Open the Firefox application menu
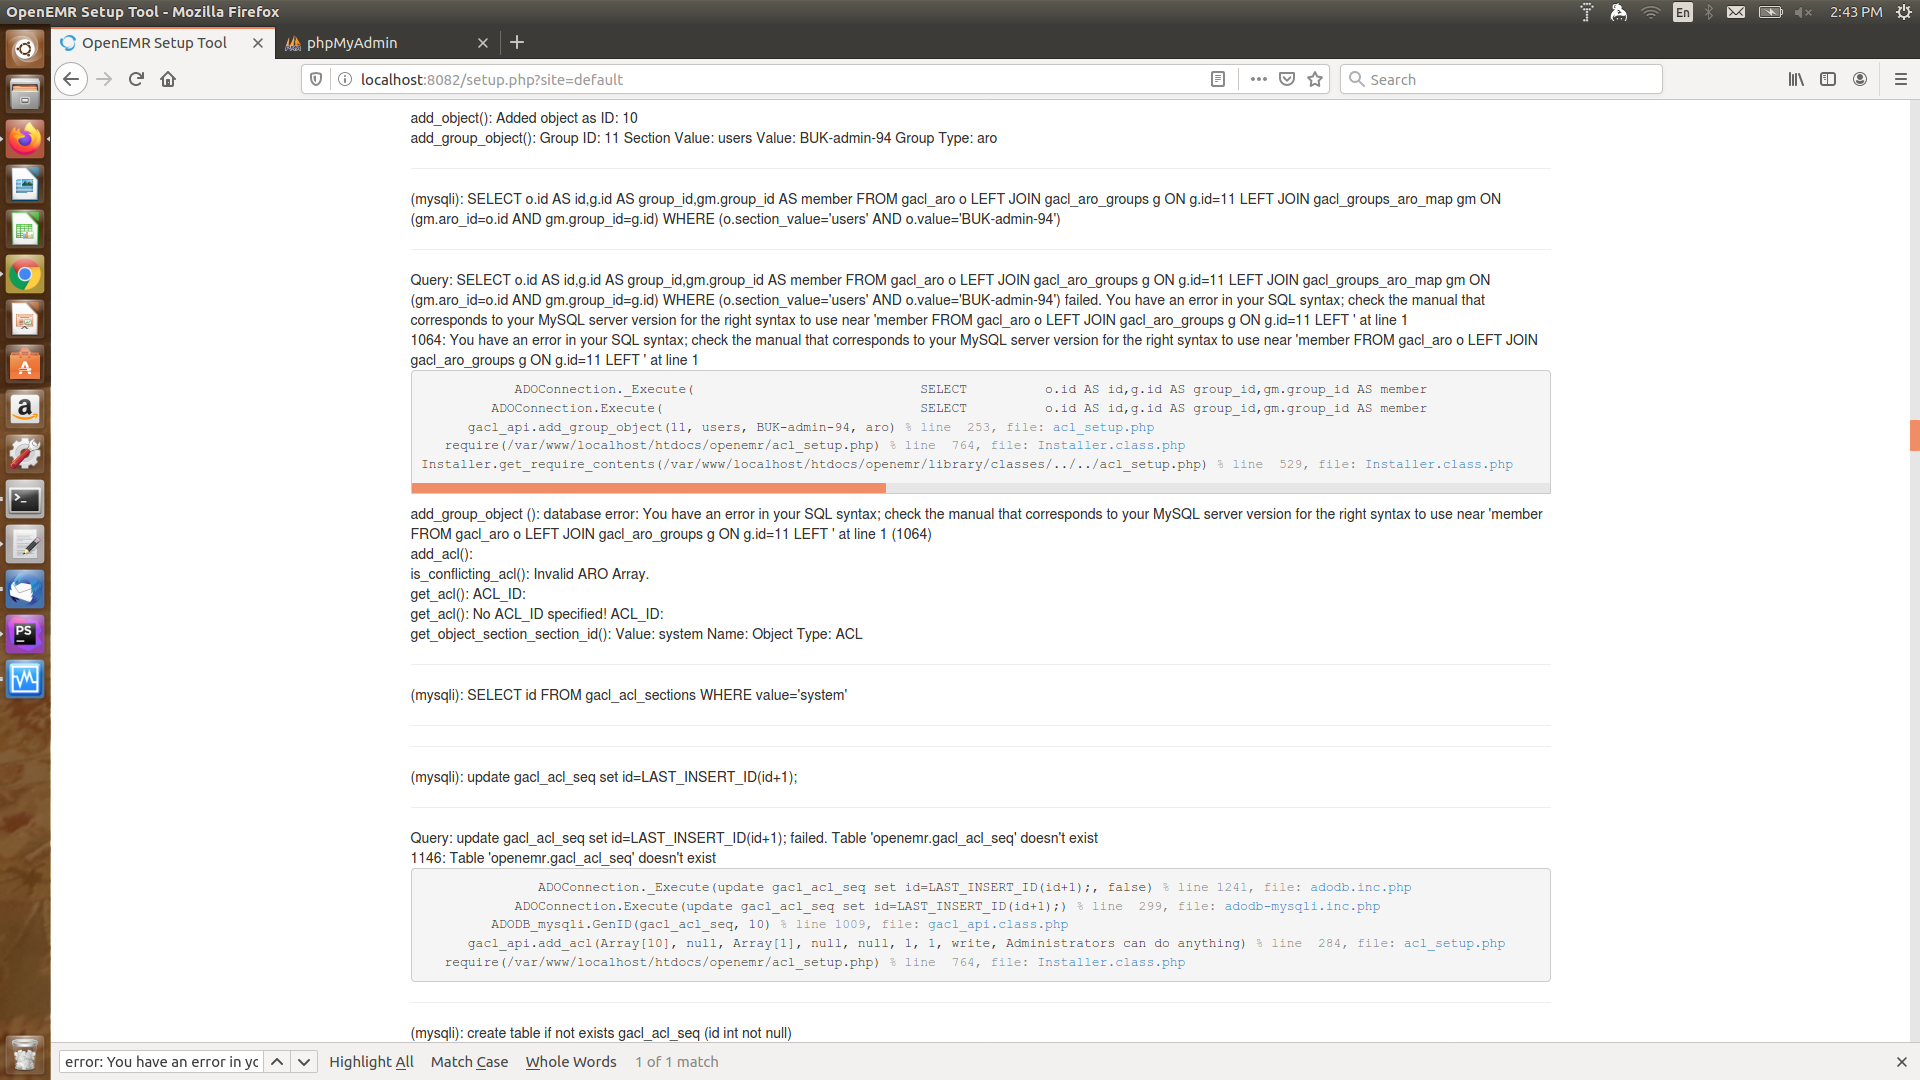The height and width of the screenshot is (1080, 1920). pyautogui.click(x=1900, y=79)
